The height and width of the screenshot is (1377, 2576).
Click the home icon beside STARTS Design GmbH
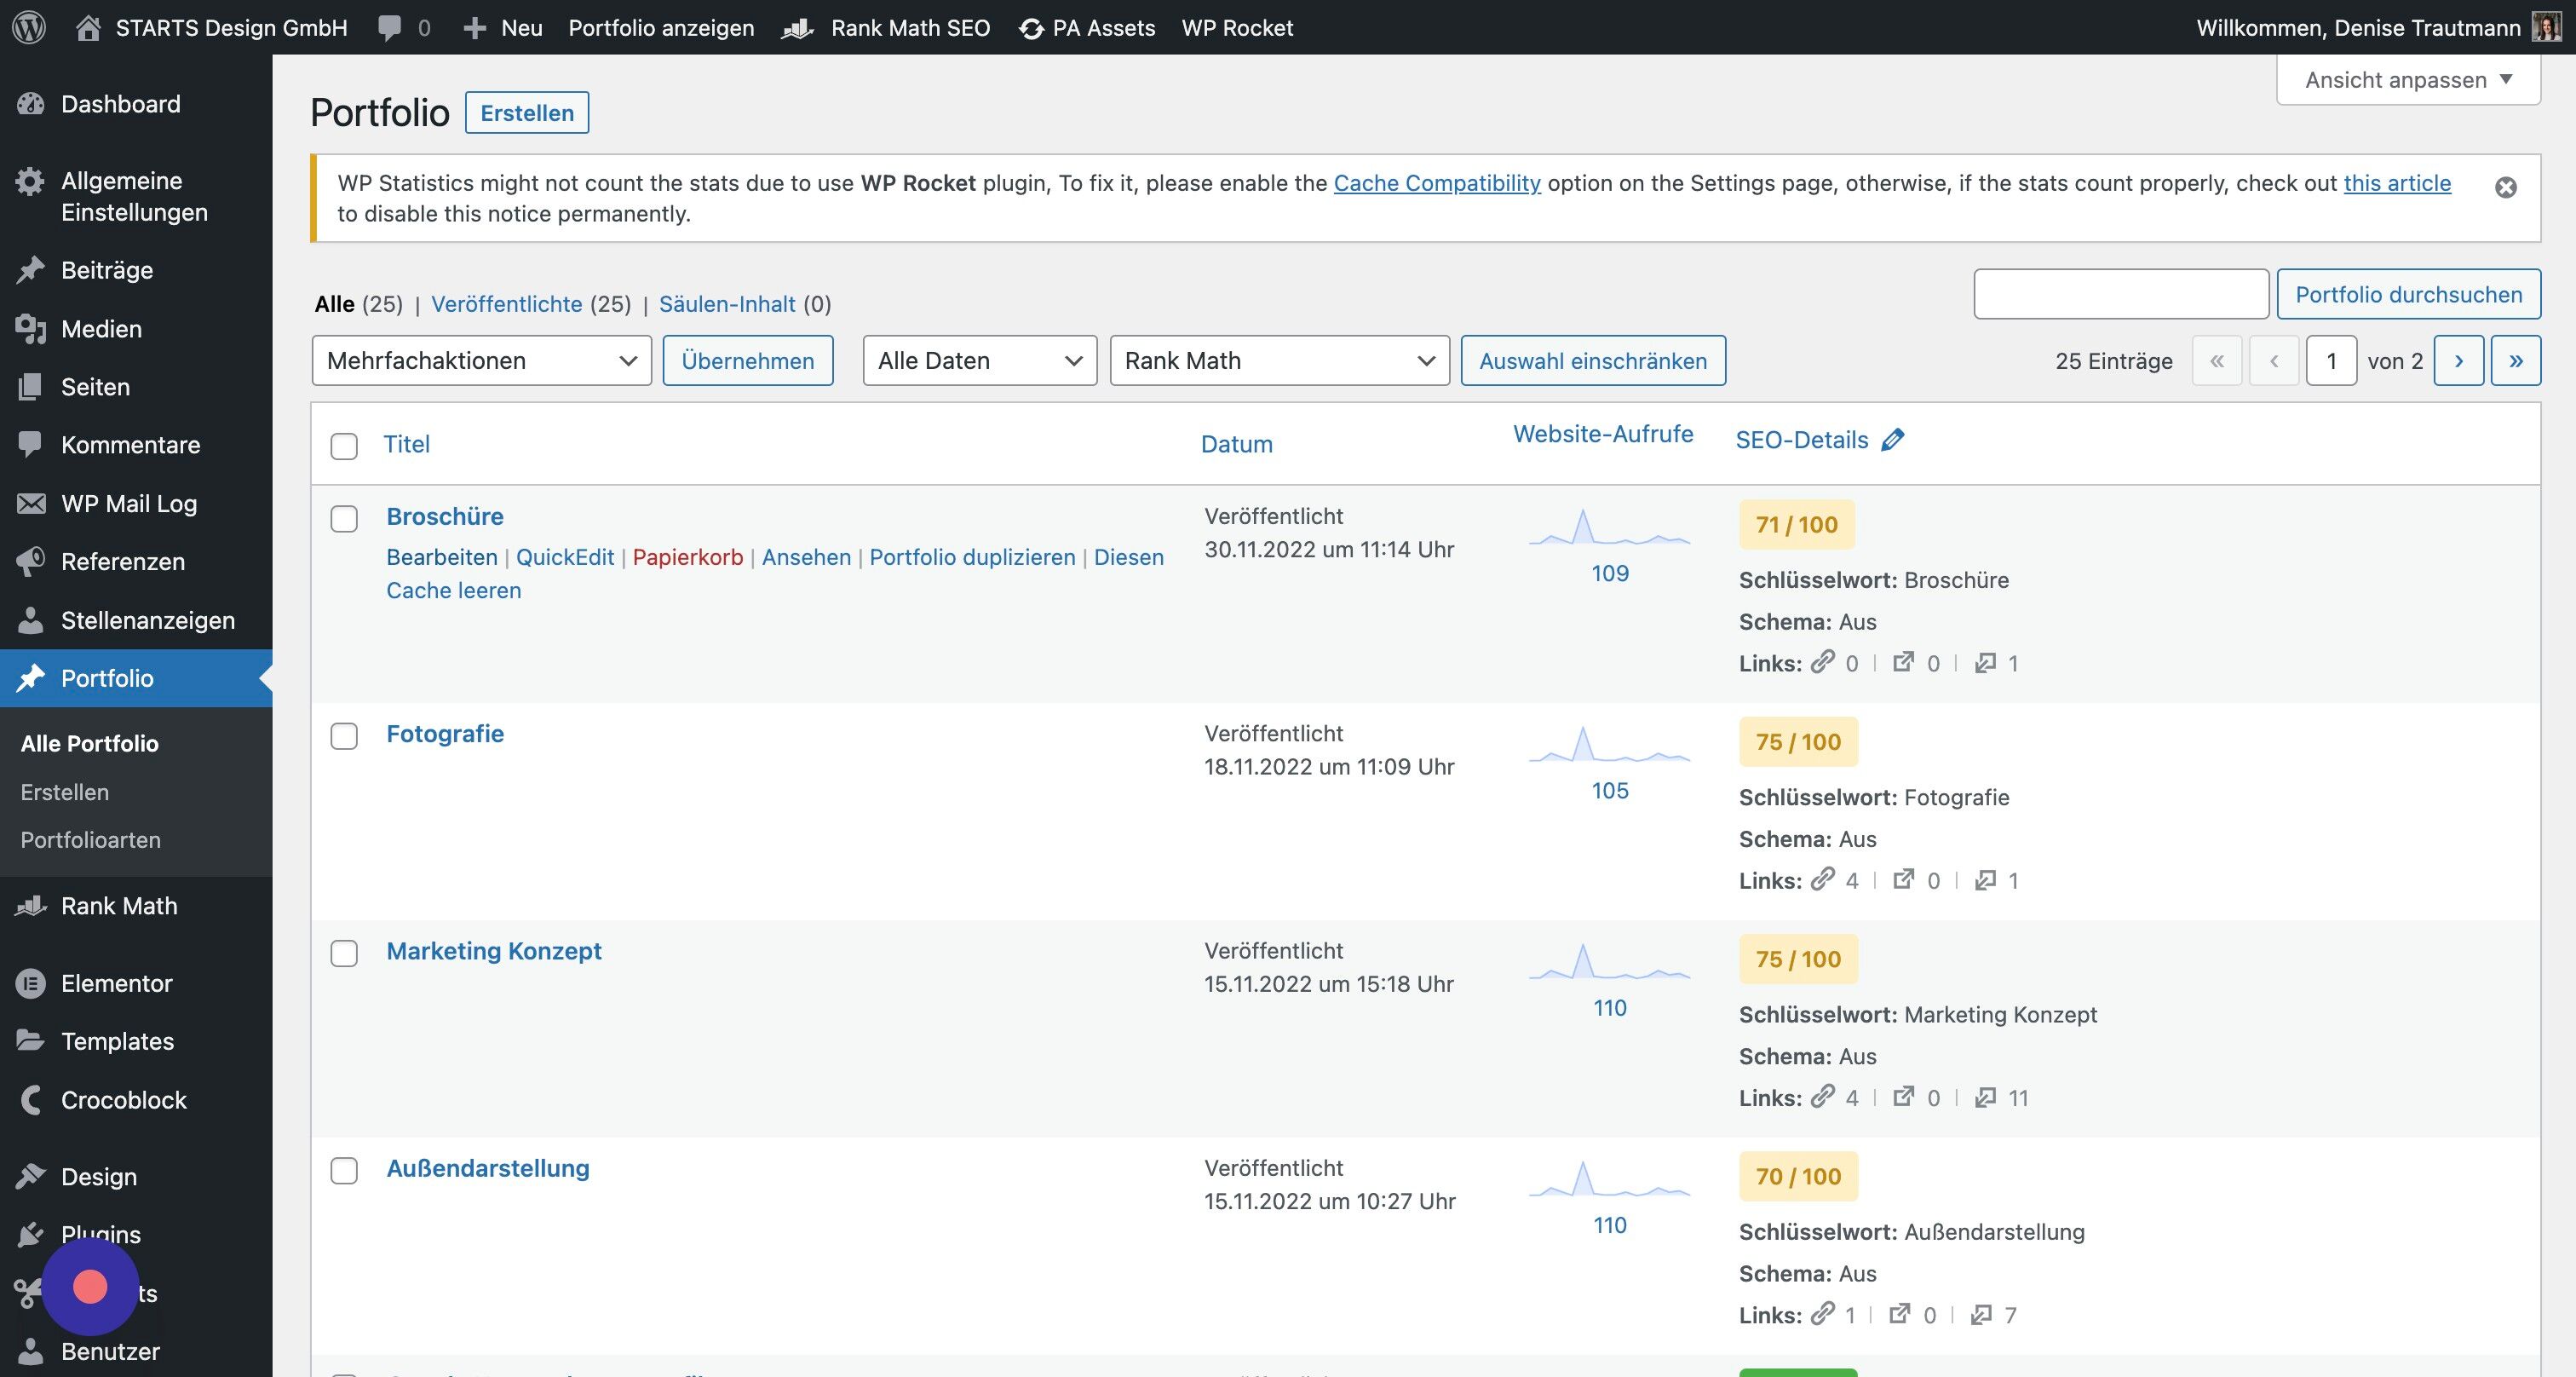point(88,27)
